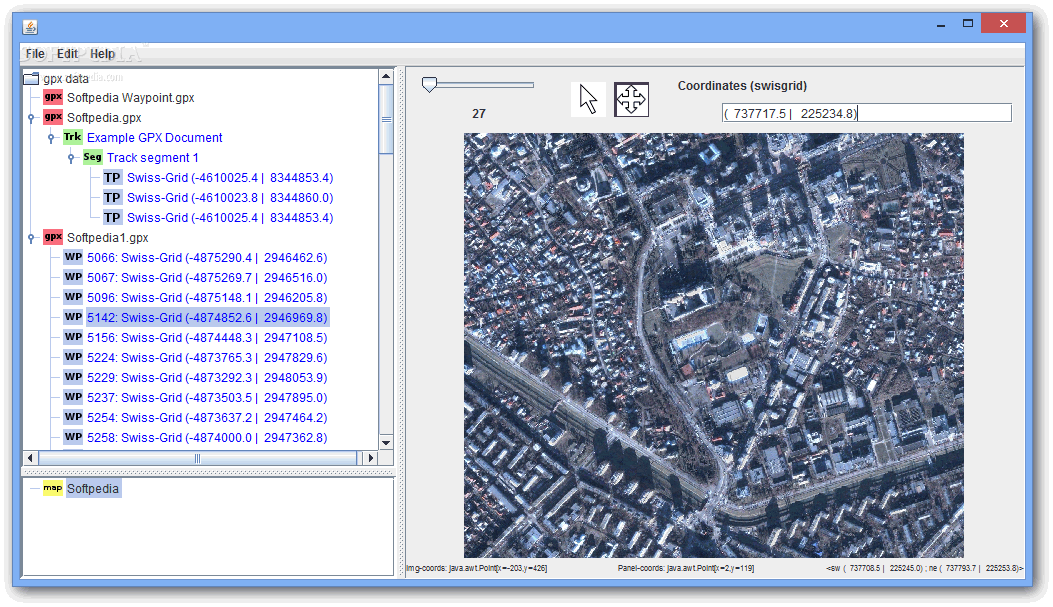Click gpx icon of Softpedia1.gpx
This screenshot has width=1053, height=607.
(x=53, y=237)
